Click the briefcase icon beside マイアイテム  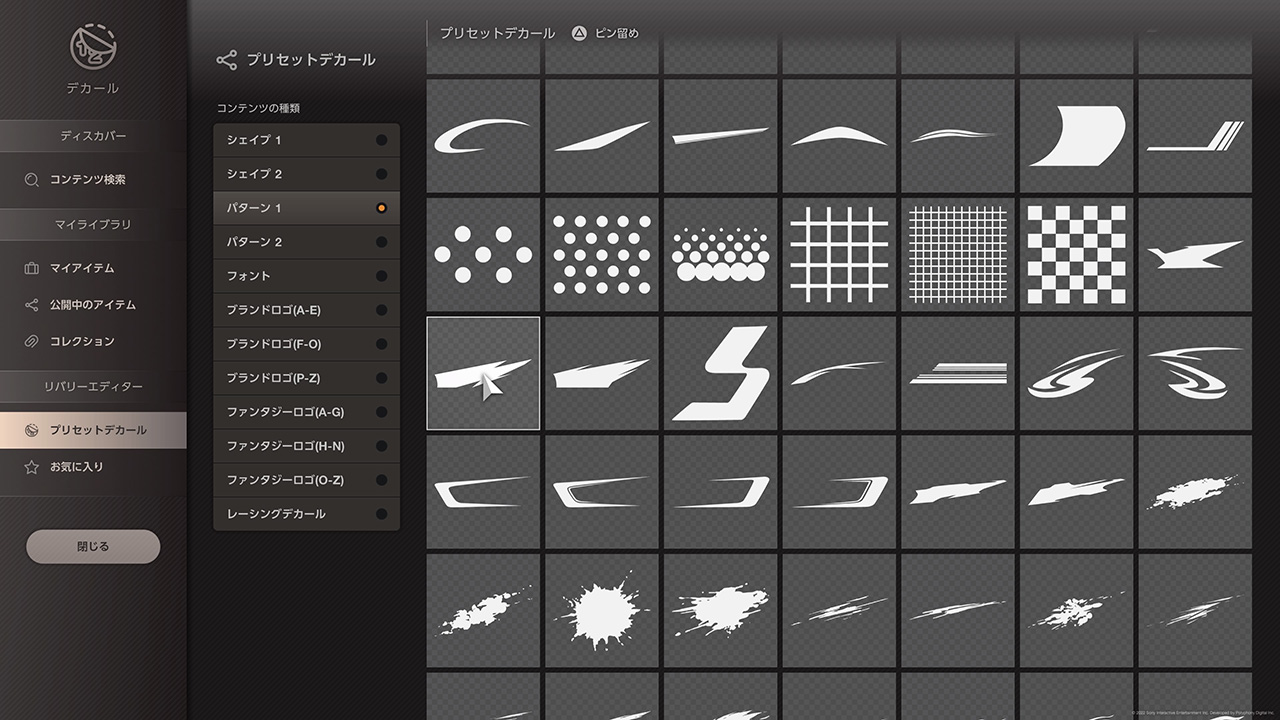(32, 268)
